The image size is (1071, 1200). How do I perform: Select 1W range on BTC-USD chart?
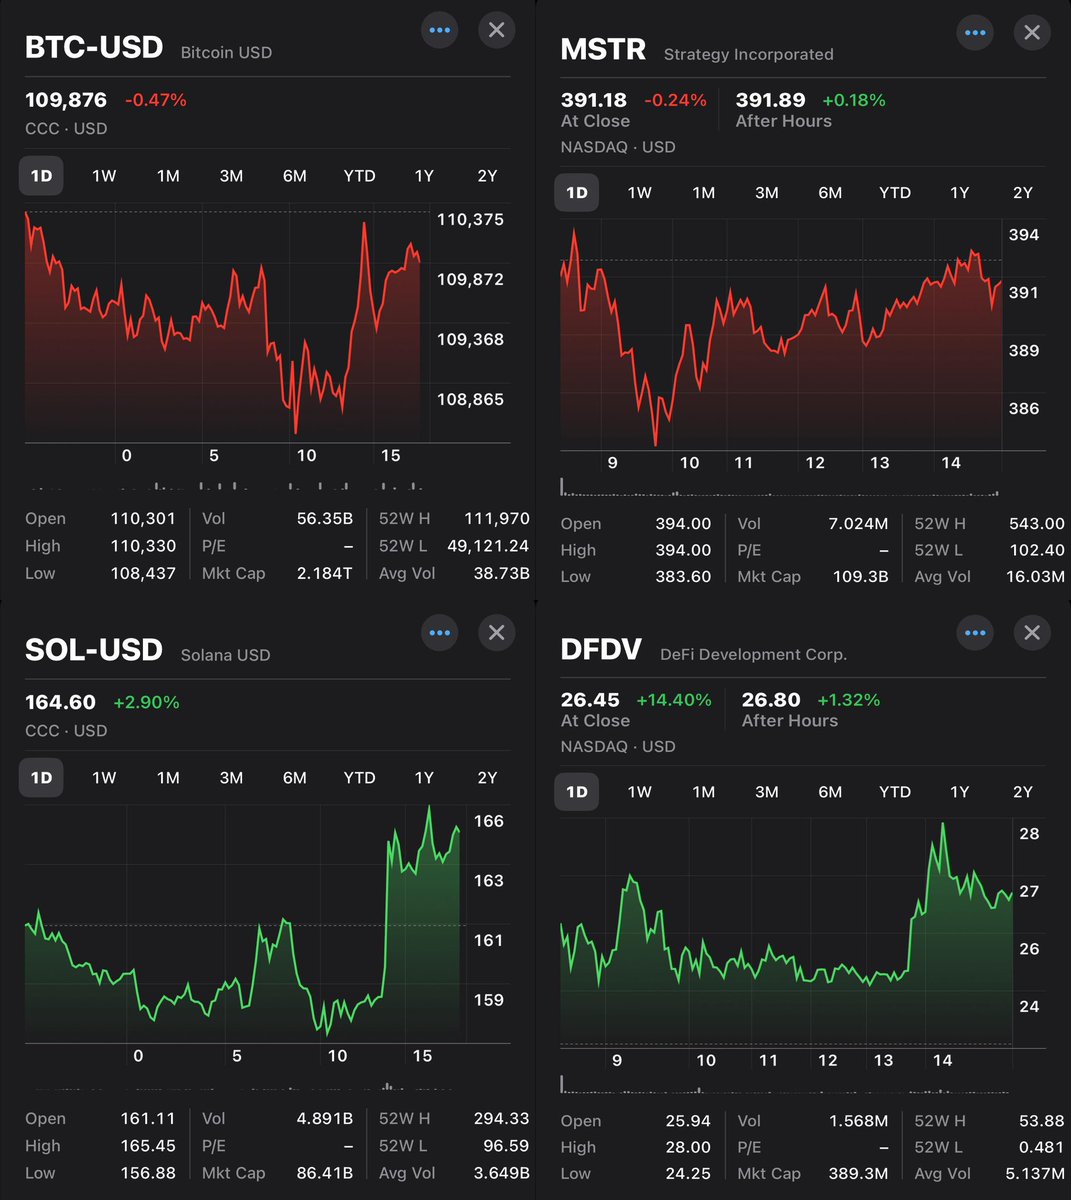click(x=104, y=176)
